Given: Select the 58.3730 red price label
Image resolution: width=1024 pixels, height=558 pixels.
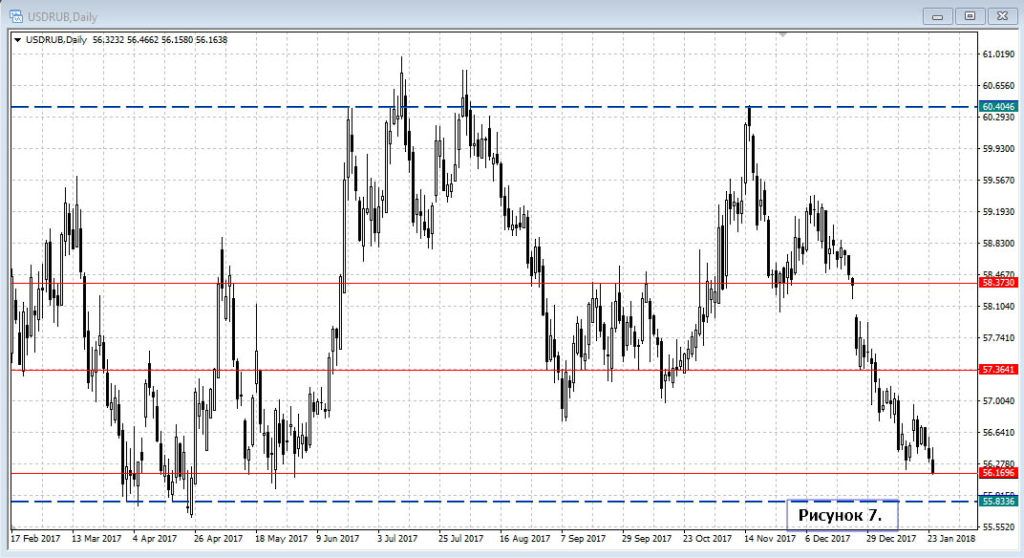Looking at the screenshot, I should (998, 283).
